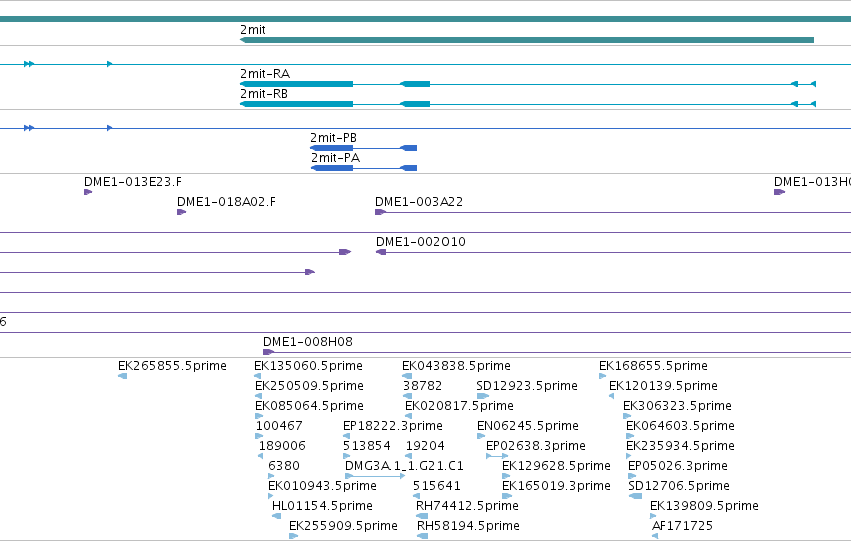Select EST EK250509.5prime

(x=309, y=386)
